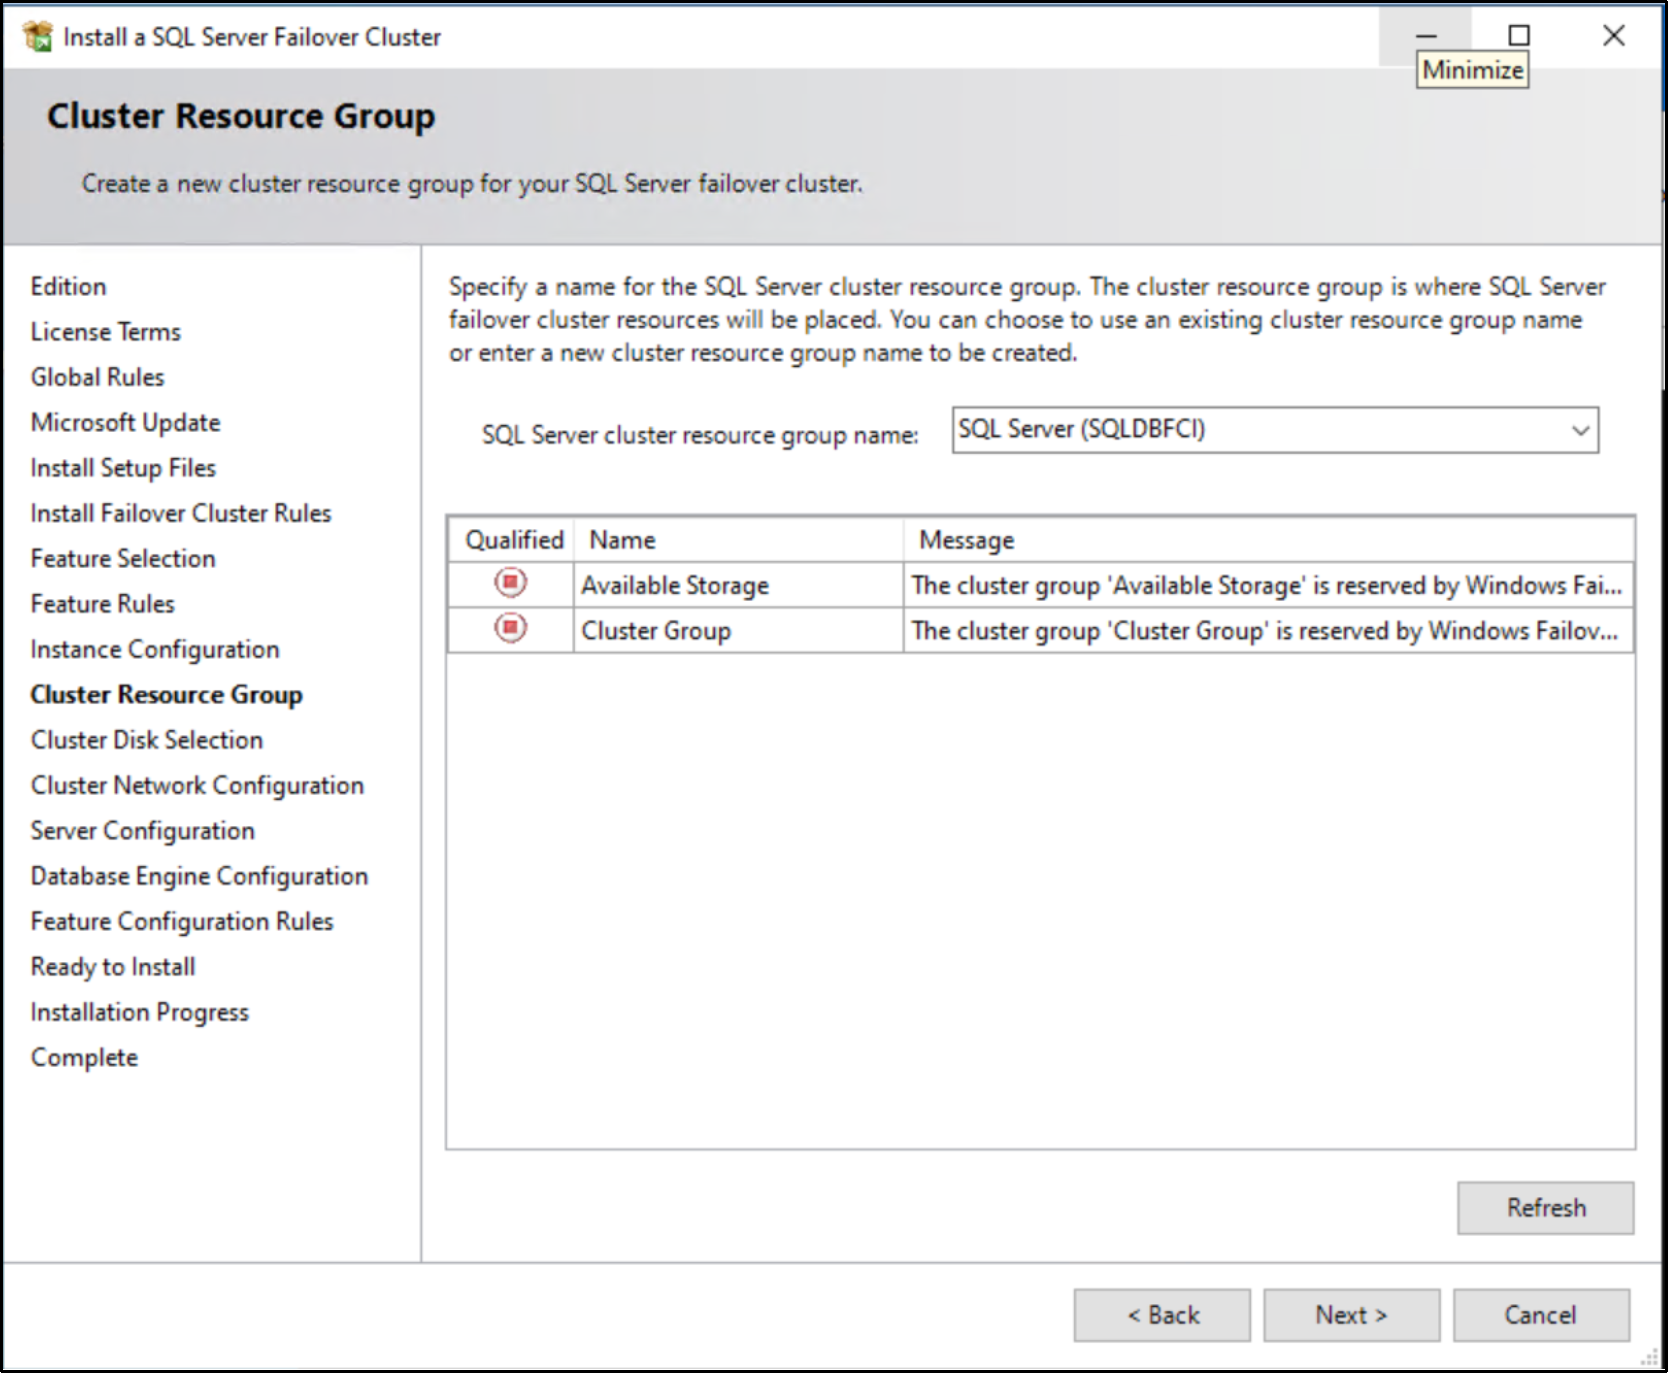The width and height of the screenshot is (1669, 1373).
Task: Click the Refresh button
Action: (1545, 1208)
